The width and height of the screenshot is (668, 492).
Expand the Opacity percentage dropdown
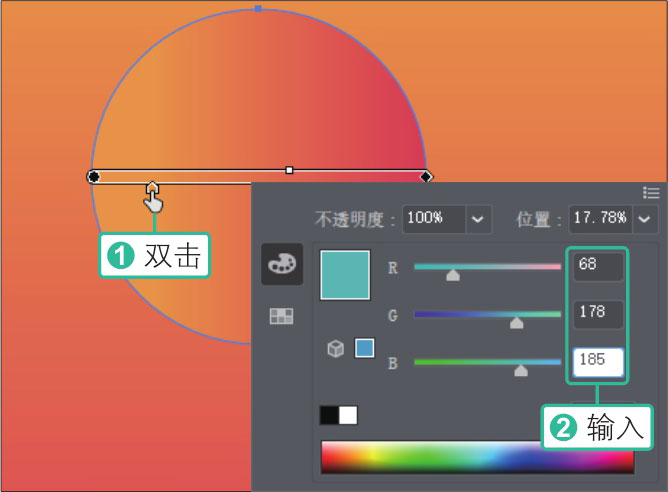click(x=479, y=218)
